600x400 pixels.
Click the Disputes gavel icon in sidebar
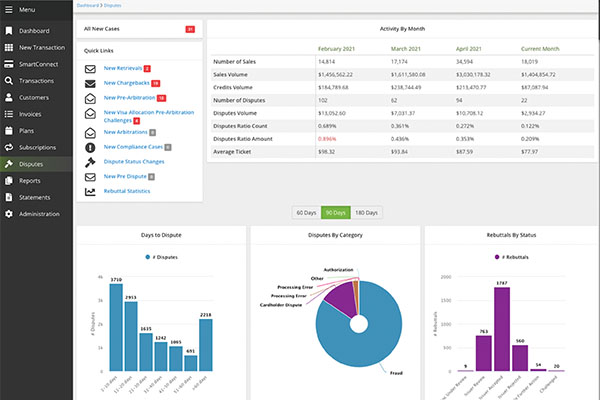click(x=8, y=164)
